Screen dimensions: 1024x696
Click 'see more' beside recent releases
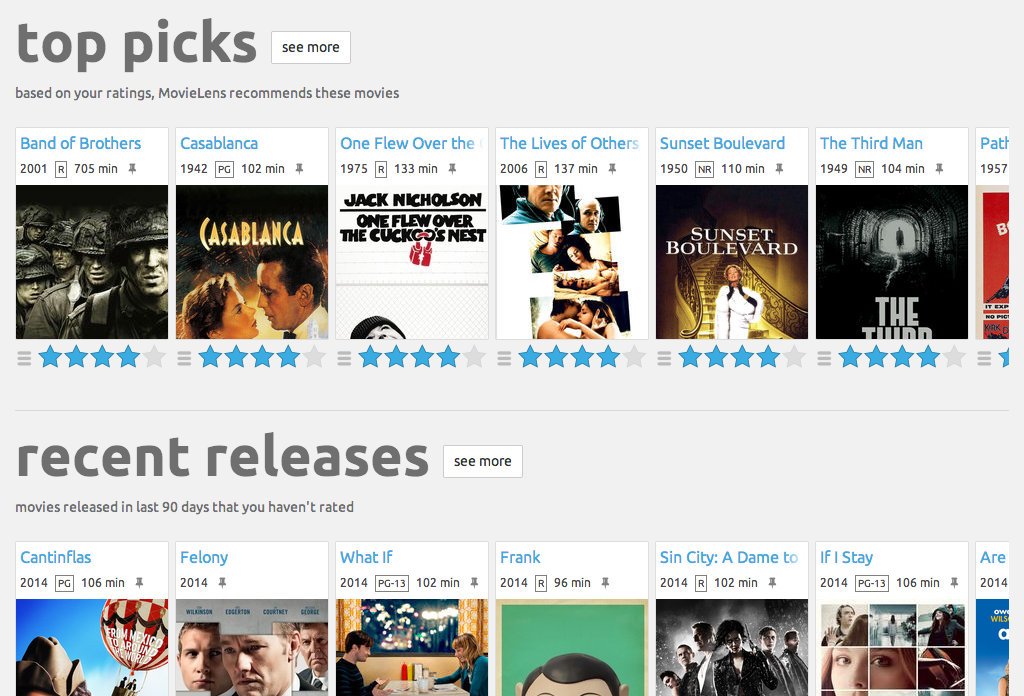483,461
